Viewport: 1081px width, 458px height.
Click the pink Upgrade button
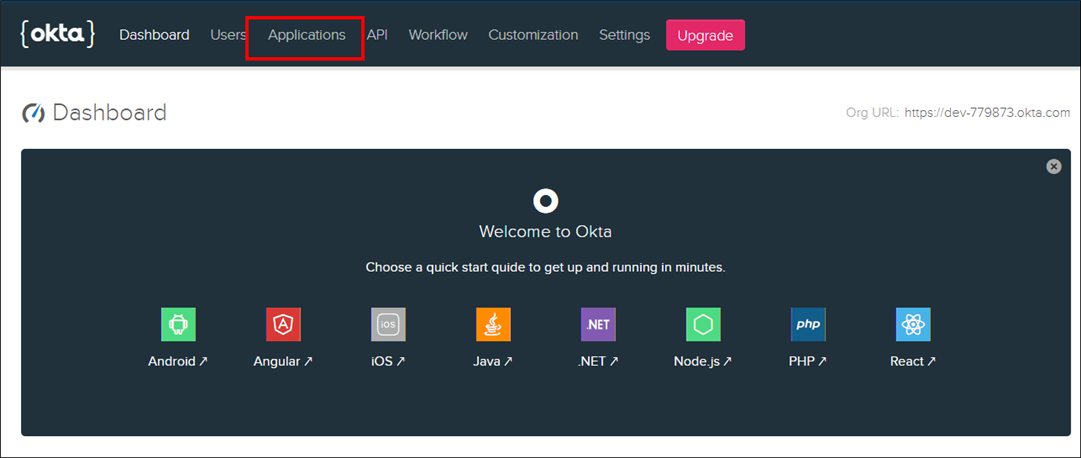[x=705, y=35]
